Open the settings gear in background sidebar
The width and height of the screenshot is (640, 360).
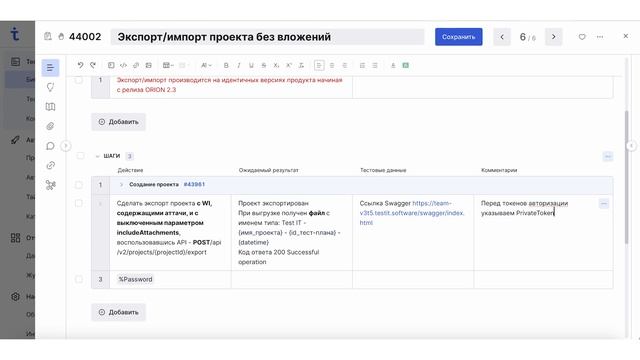click(x=15, y=297)
